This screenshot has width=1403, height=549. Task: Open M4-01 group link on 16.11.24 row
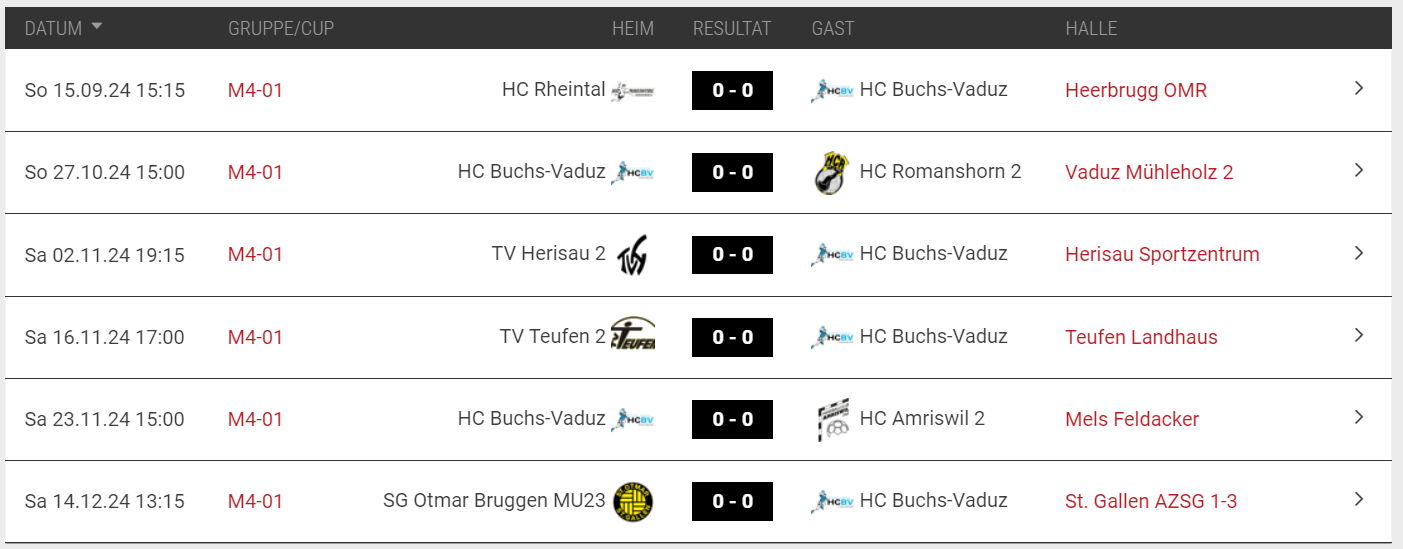coord(255,337)
